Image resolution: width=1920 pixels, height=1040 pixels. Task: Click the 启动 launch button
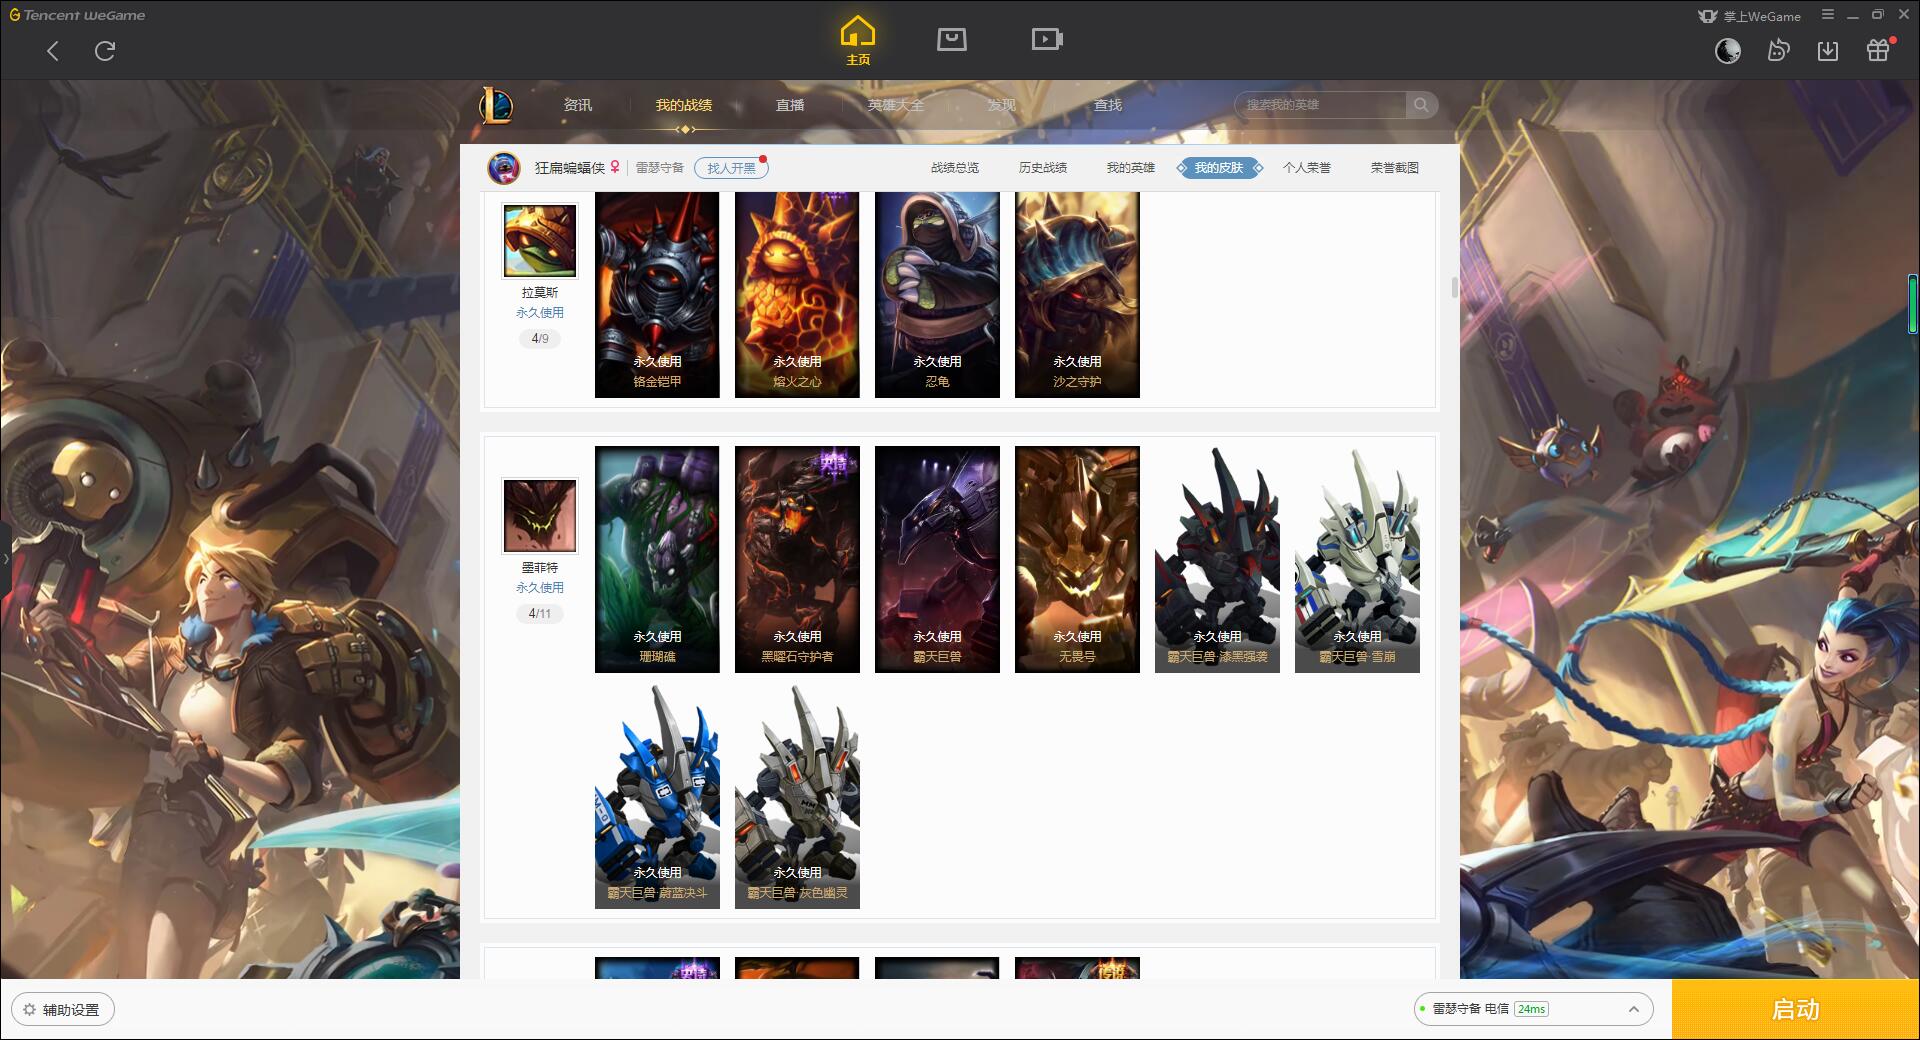[1795, 1009]
